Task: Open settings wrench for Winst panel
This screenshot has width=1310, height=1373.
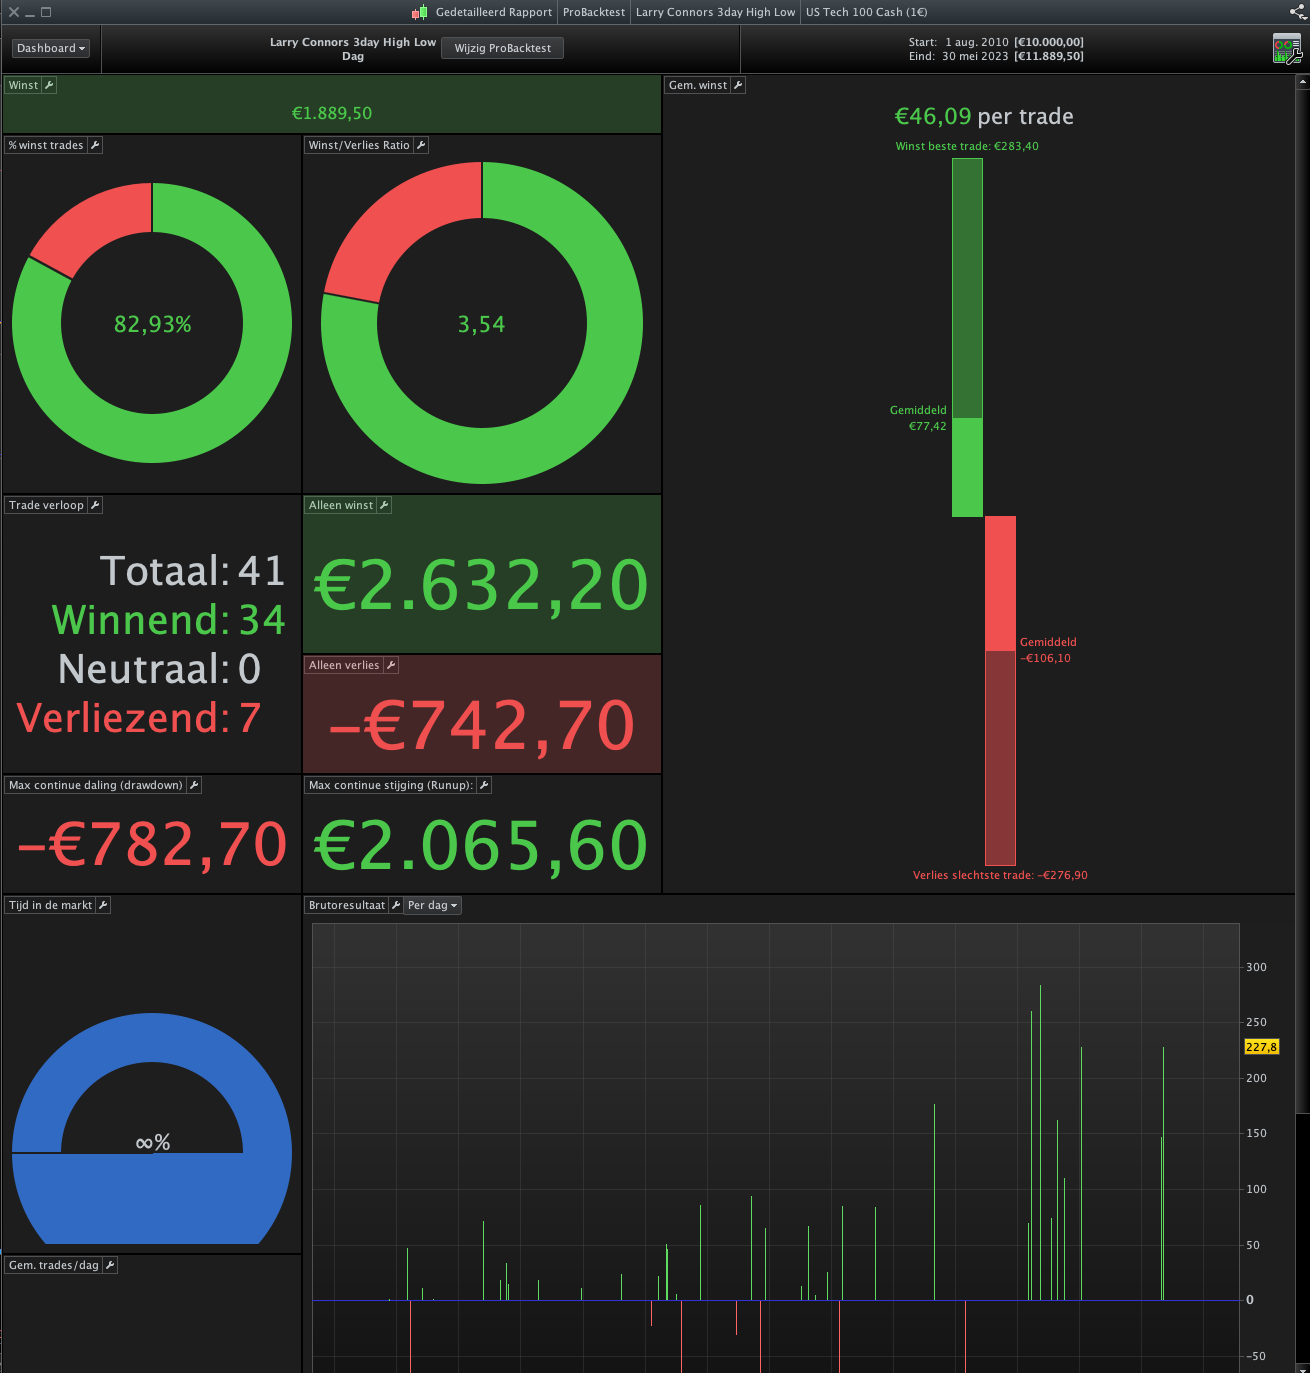Action: [49, 85]
